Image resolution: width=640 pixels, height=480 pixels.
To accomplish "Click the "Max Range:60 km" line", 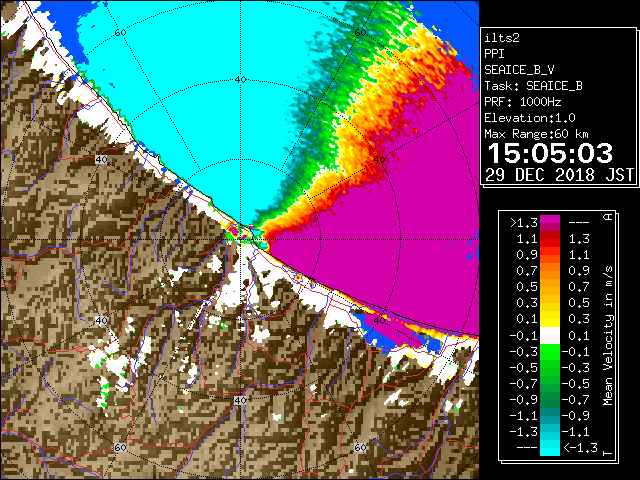I will click(x=536, y=134).
